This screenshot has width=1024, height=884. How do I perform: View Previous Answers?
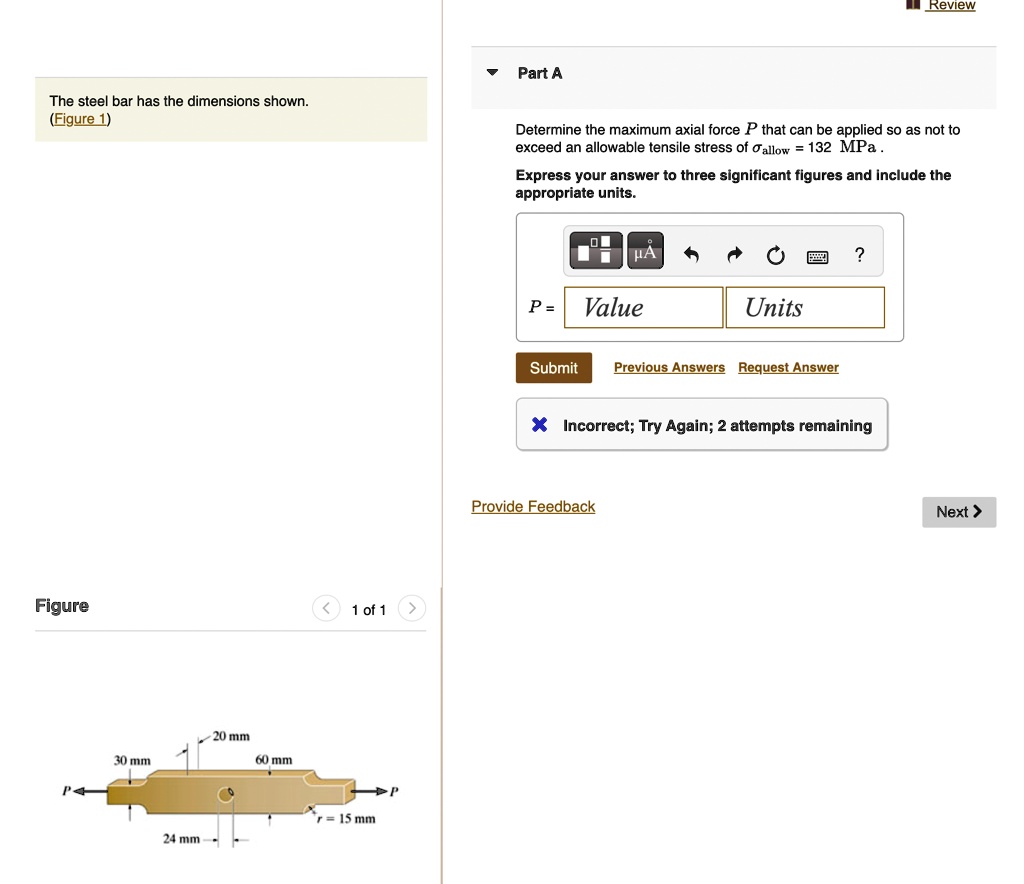point(669,367)
